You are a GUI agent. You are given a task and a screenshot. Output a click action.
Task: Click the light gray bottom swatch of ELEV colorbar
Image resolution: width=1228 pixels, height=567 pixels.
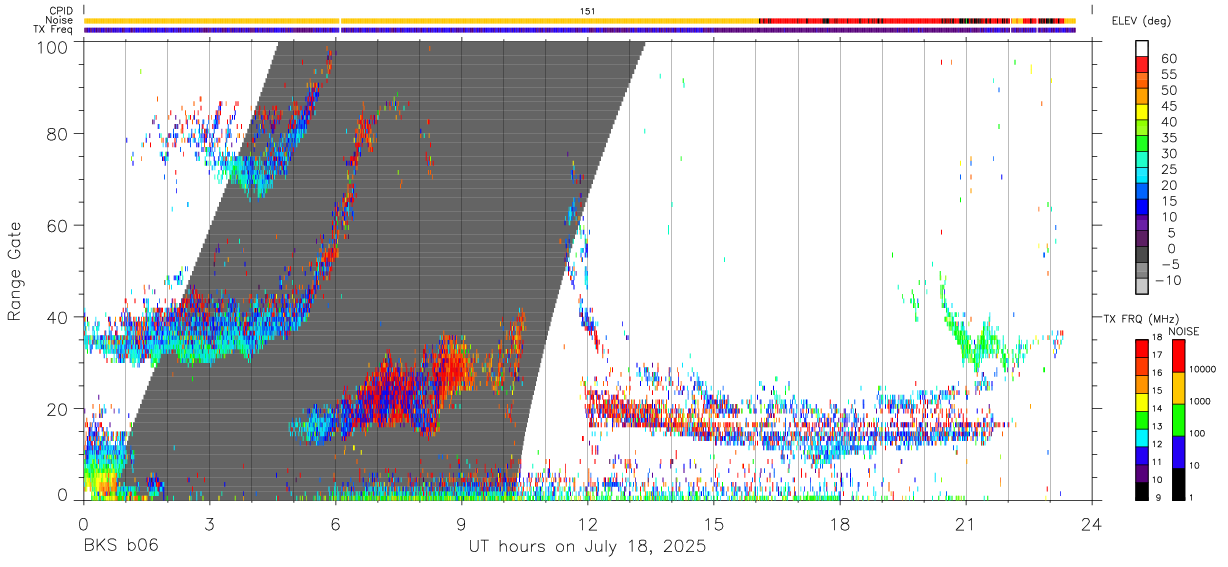pyautogui.click(x=1142, y=285)
